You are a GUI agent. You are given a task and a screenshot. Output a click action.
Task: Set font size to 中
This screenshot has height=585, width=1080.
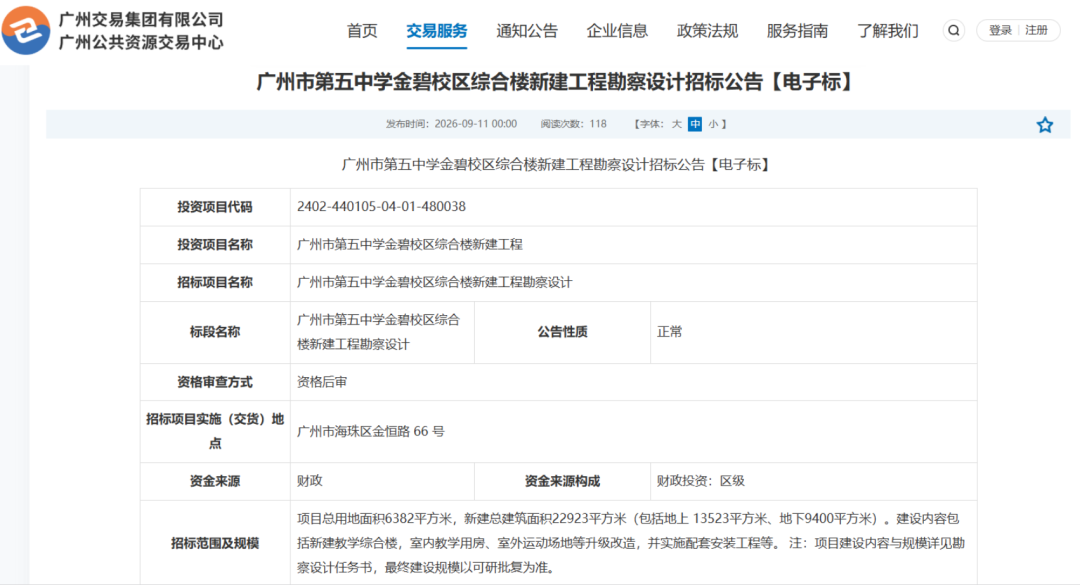pyautogui.click(x=695, y=124)
